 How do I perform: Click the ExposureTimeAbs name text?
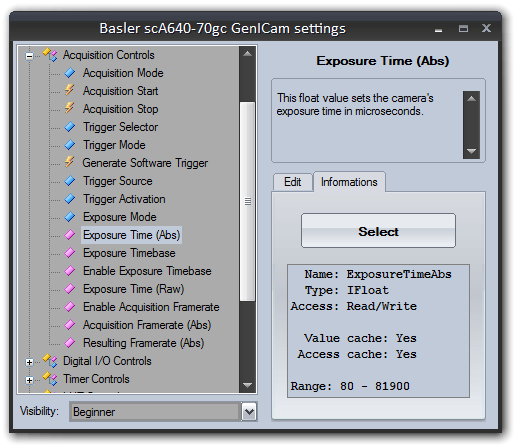point(399,274)
